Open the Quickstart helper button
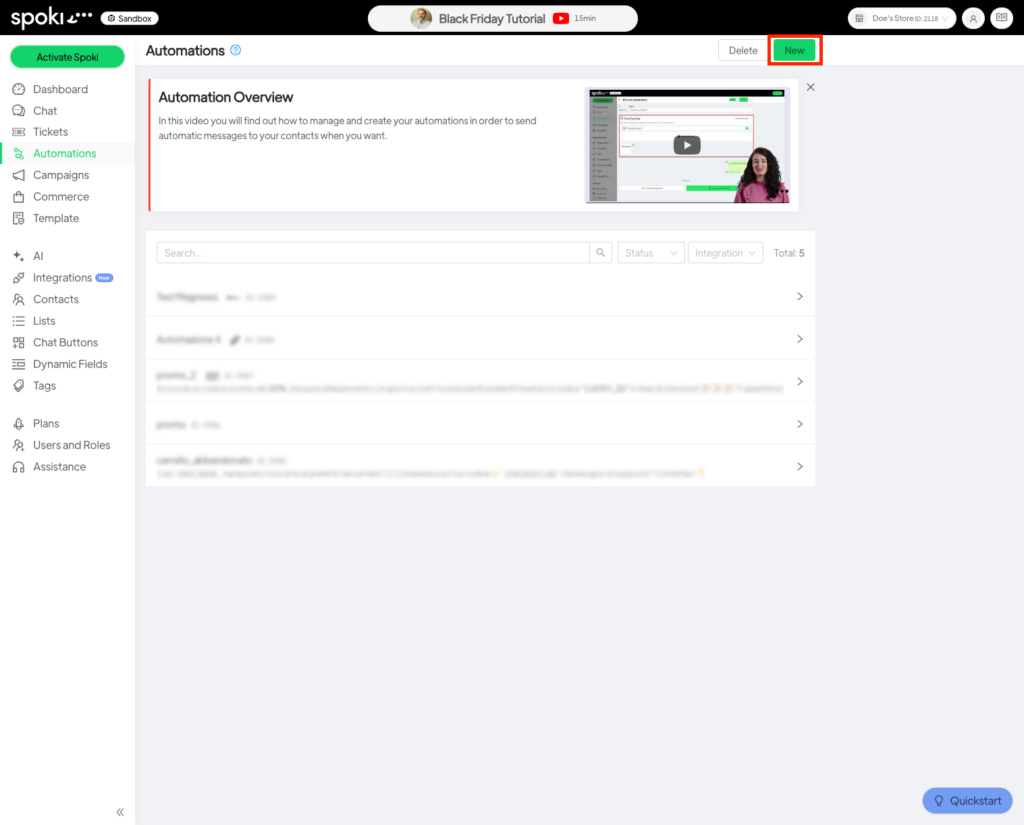 [967, 801]
